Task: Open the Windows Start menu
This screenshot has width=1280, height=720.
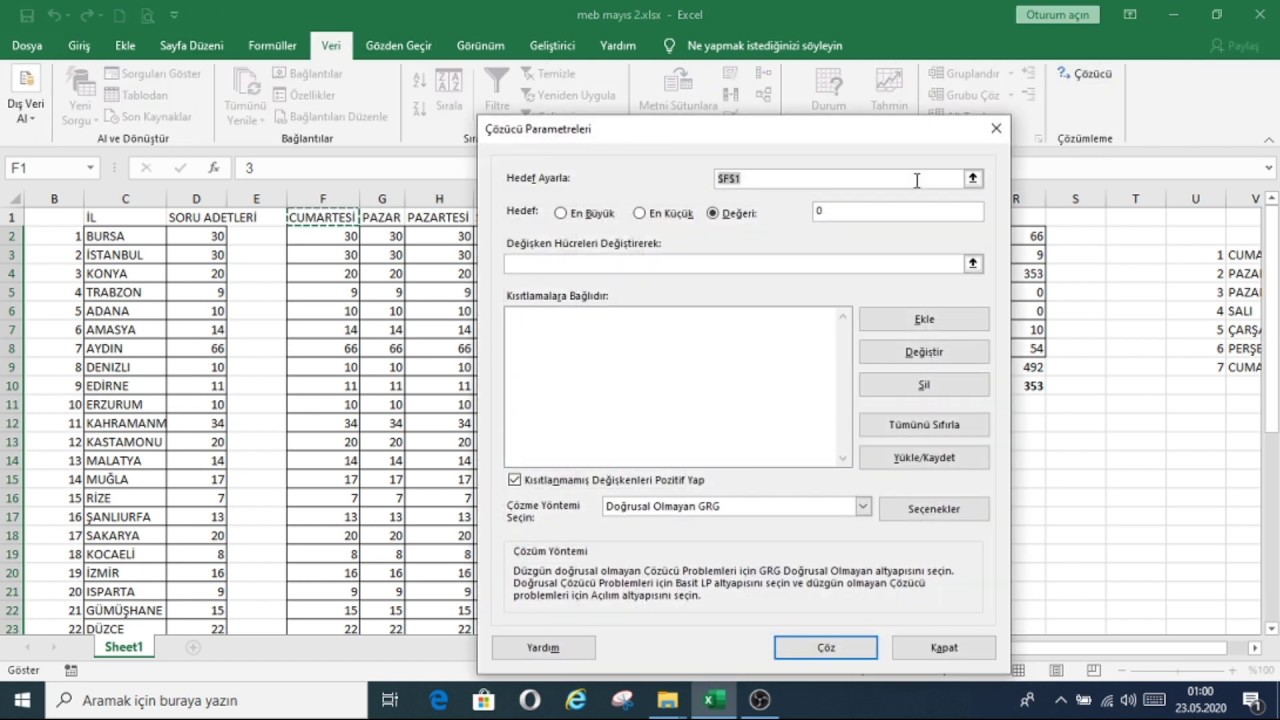Action: (x=22, y=700)
